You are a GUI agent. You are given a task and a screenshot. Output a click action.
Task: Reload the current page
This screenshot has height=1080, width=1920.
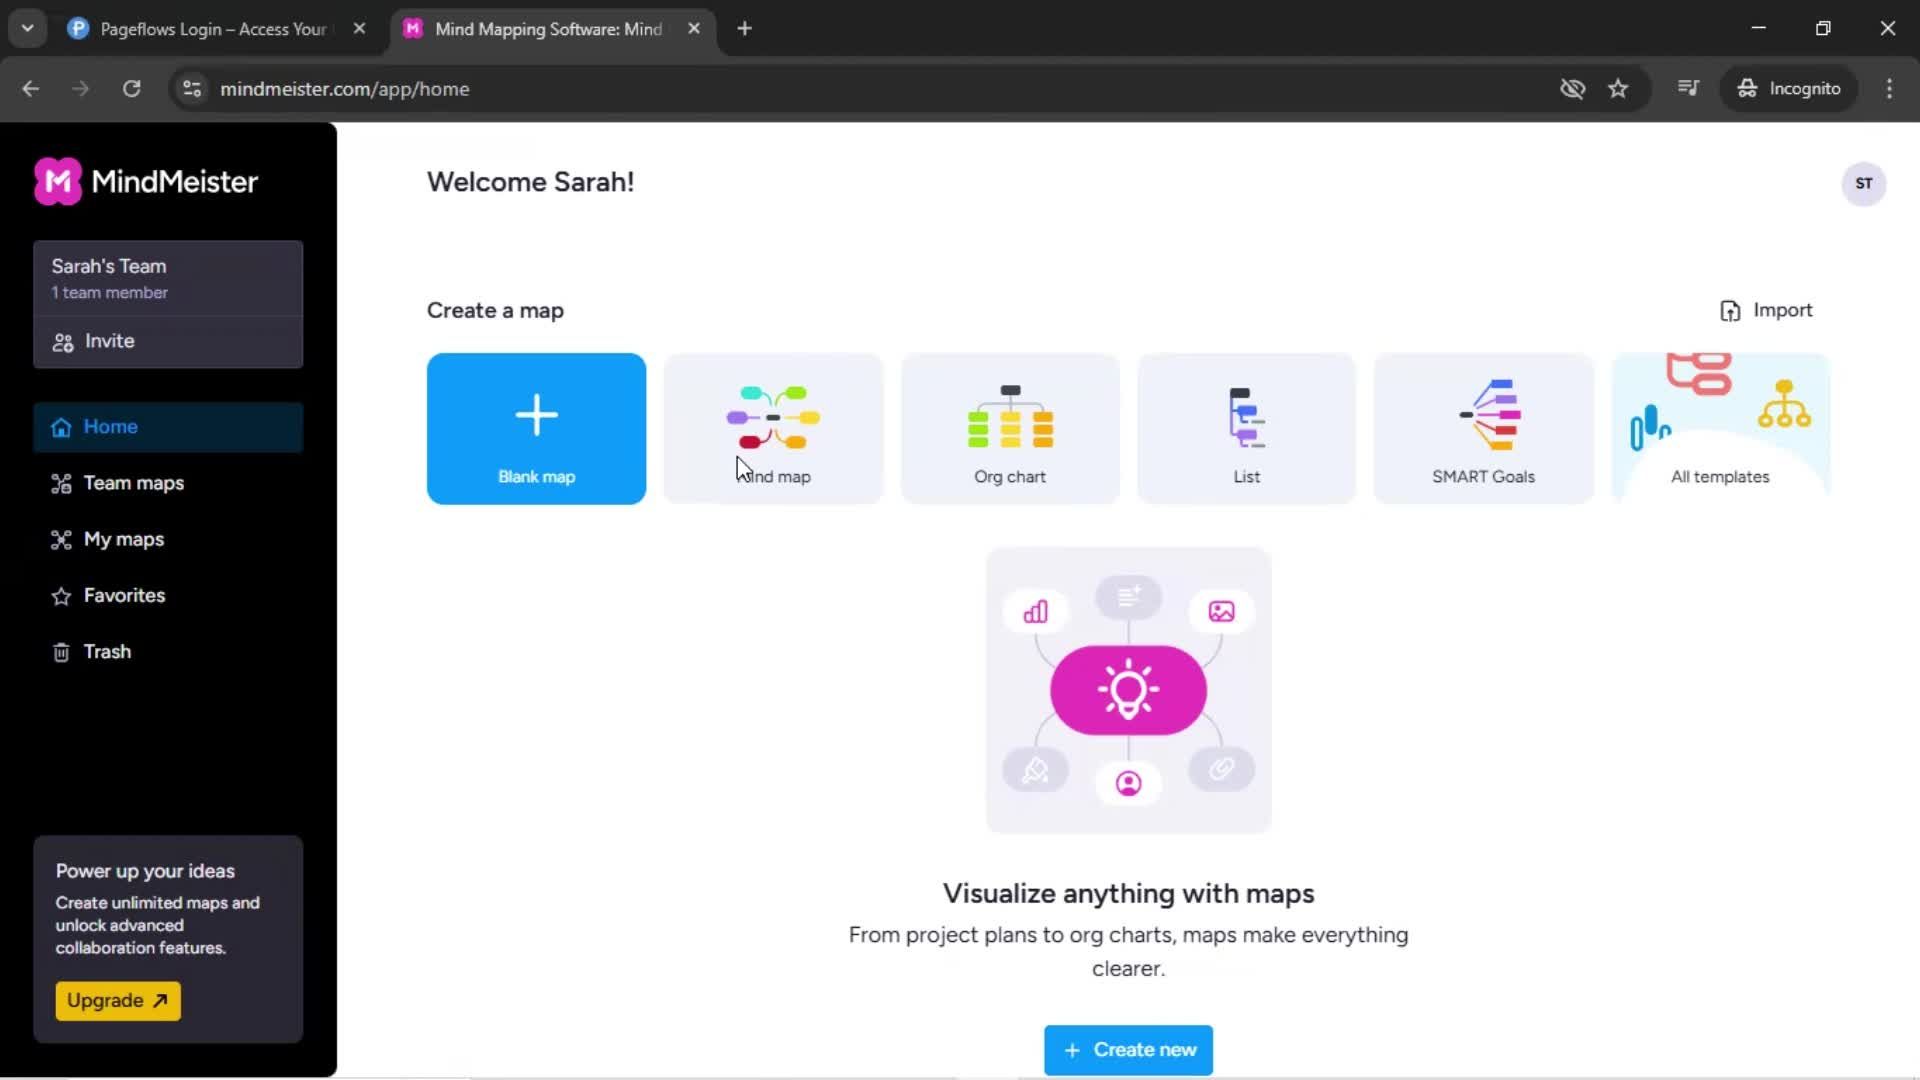[131, 89]
